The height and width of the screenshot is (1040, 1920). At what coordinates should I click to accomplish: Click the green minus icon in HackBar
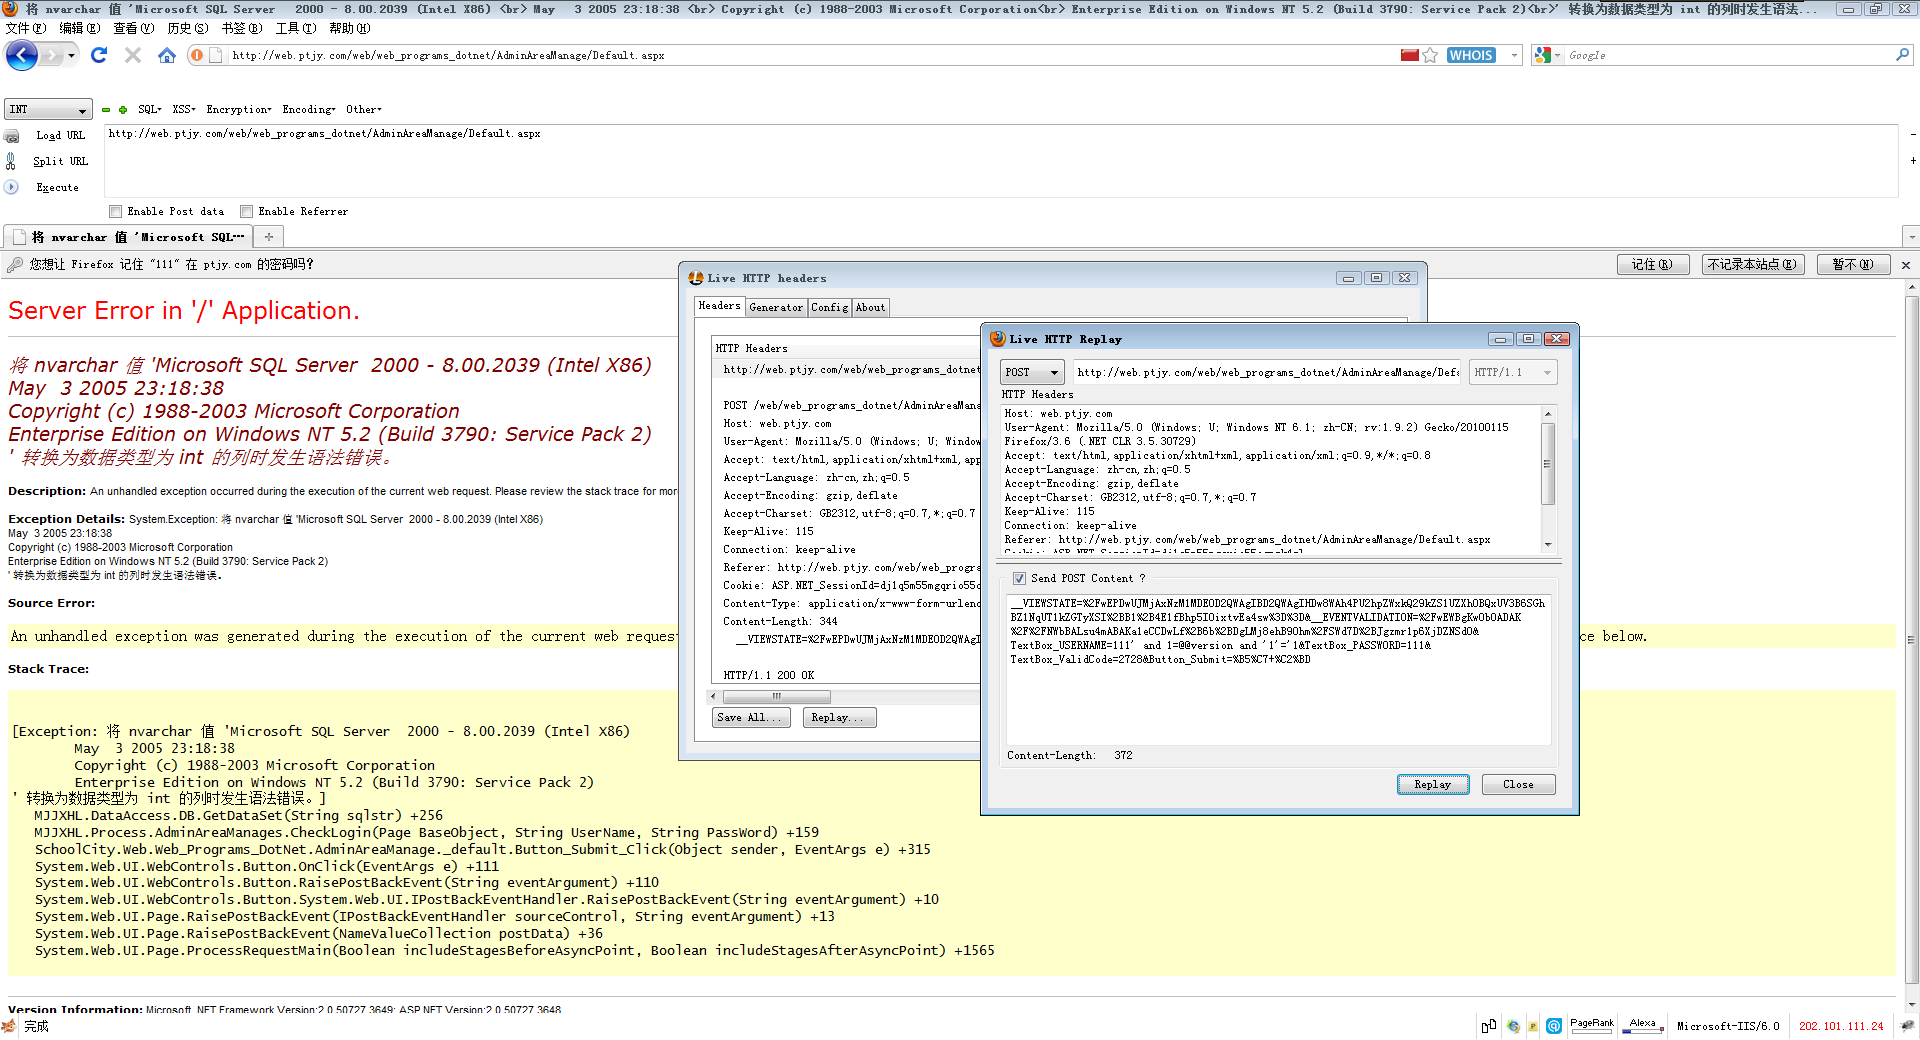tap(106, 110)
